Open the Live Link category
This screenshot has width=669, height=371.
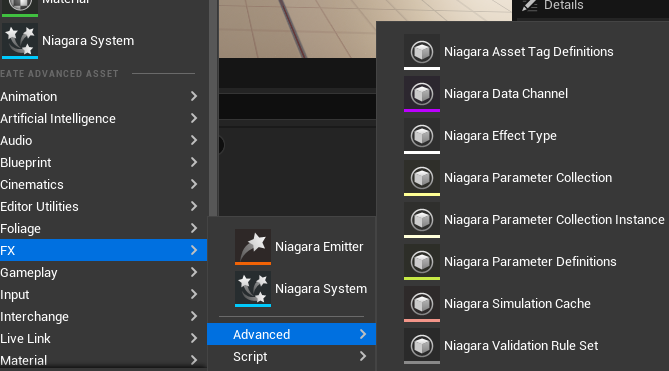point(103,339)
